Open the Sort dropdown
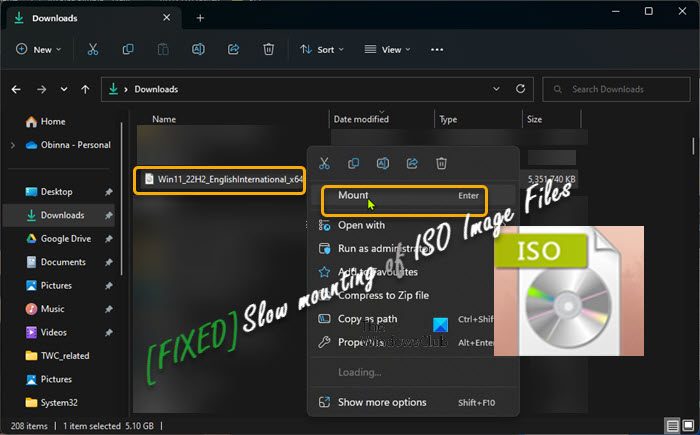 [321, 50]
